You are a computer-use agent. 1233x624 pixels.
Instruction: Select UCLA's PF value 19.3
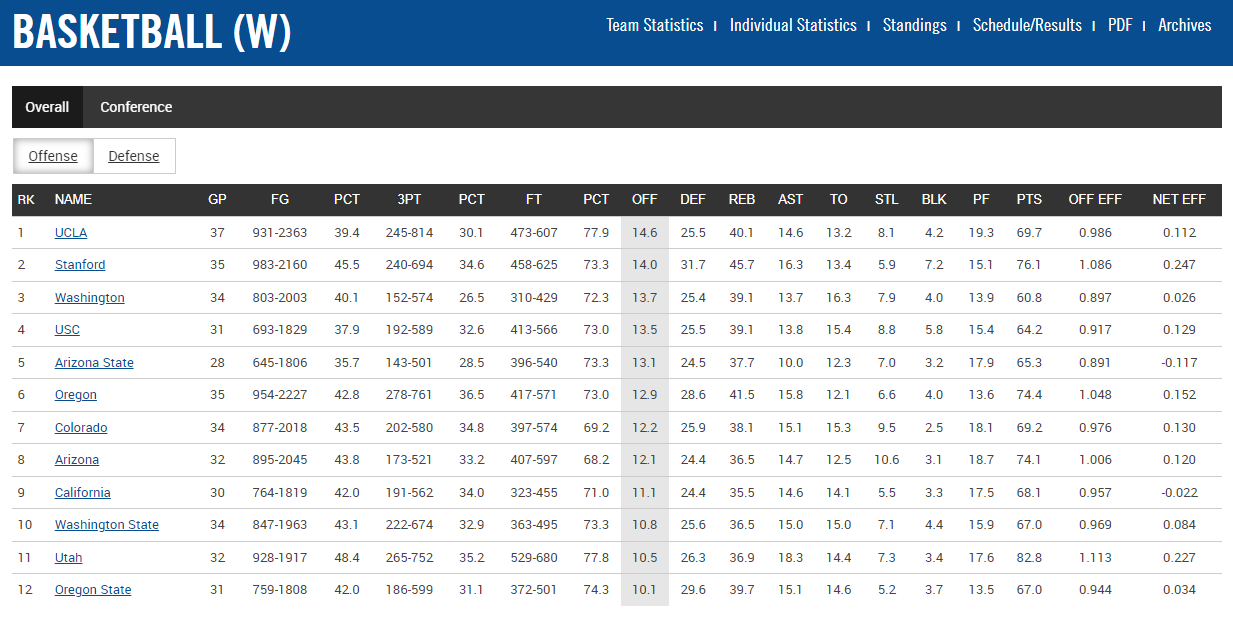point(981,233)
